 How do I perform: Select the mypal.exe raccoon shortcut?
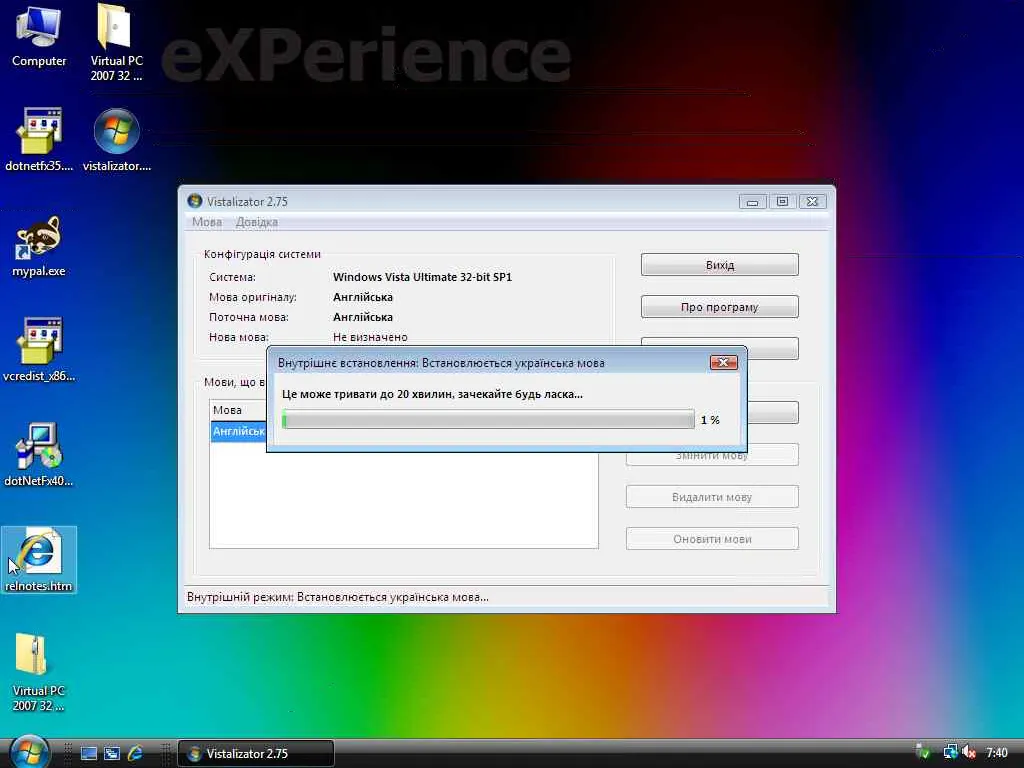tap(39, 246)
